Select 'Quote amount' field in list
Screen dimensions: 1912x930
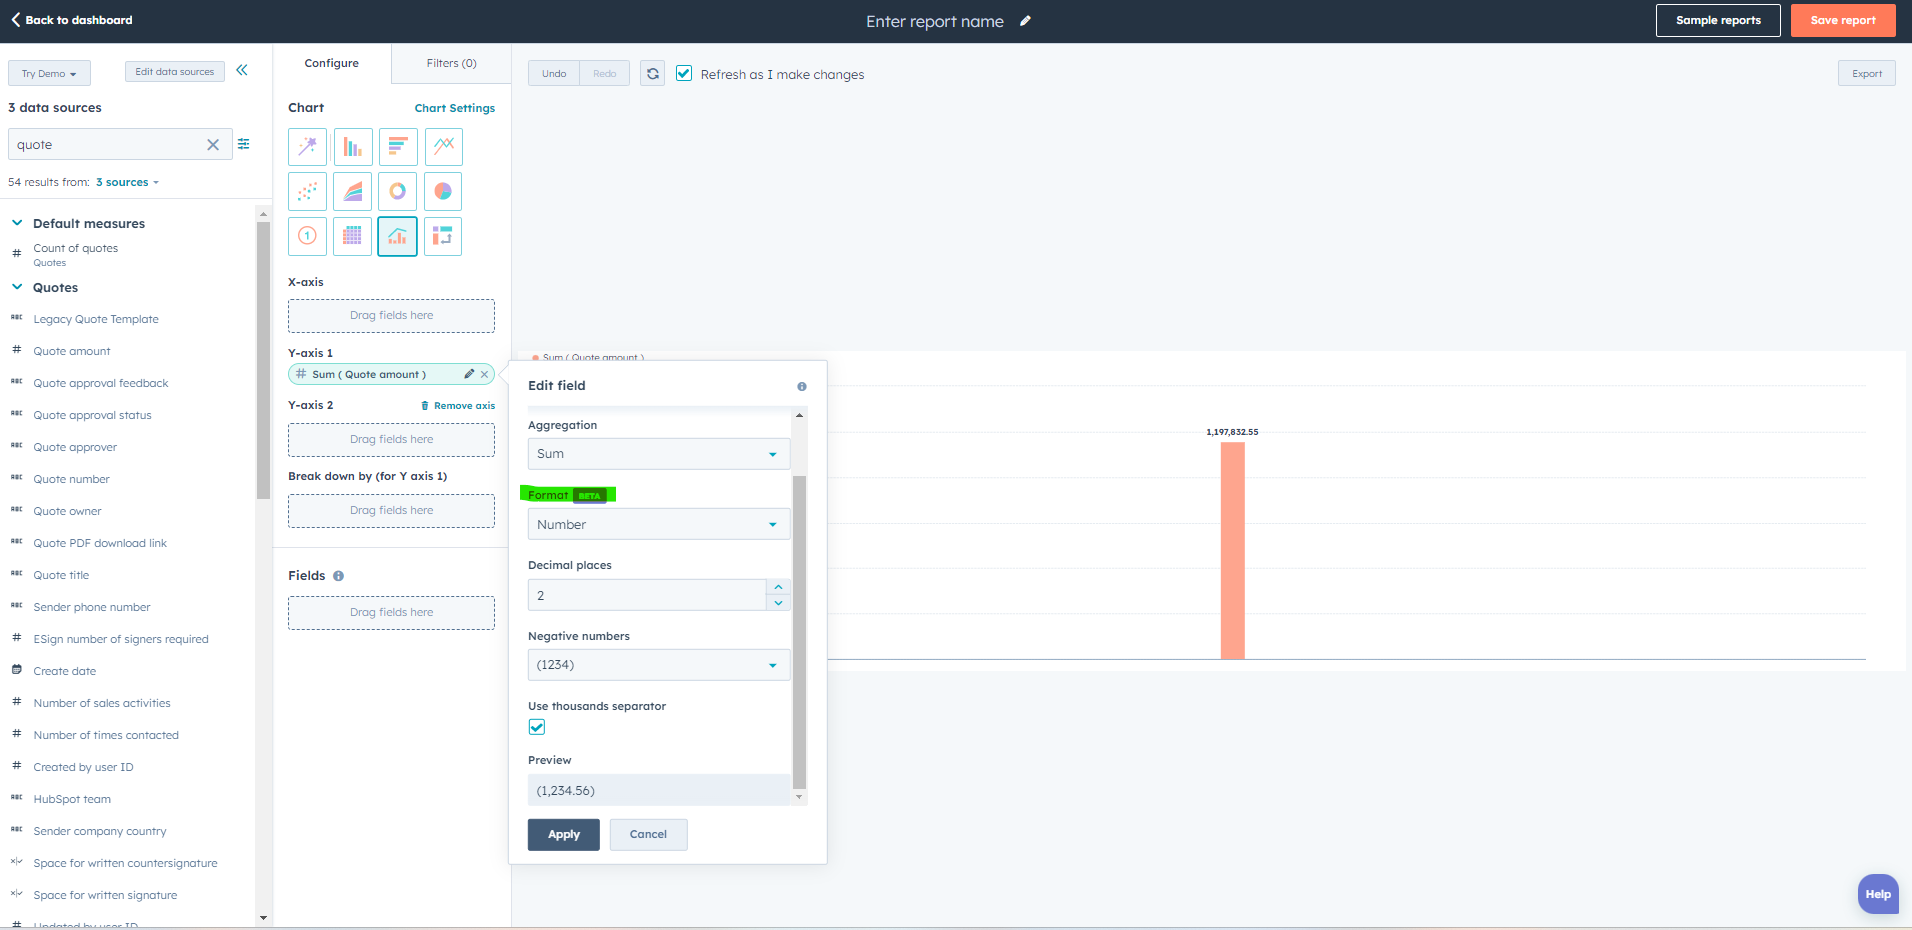click(72, 351)
